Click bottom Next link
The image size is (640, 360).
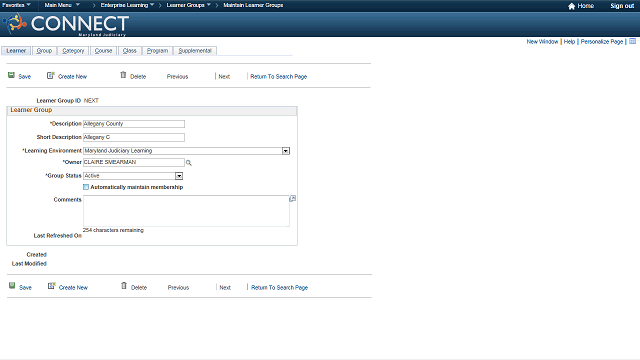tap(225, 288)
